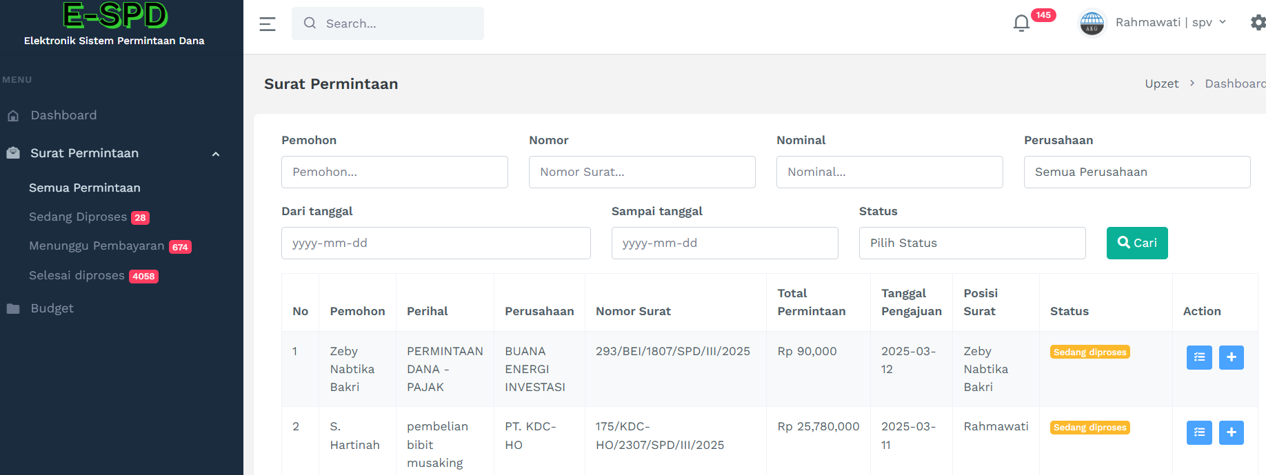Click the Nomor Surat input field
This screenshot has width=1275, height=475.
pos(642,172)
